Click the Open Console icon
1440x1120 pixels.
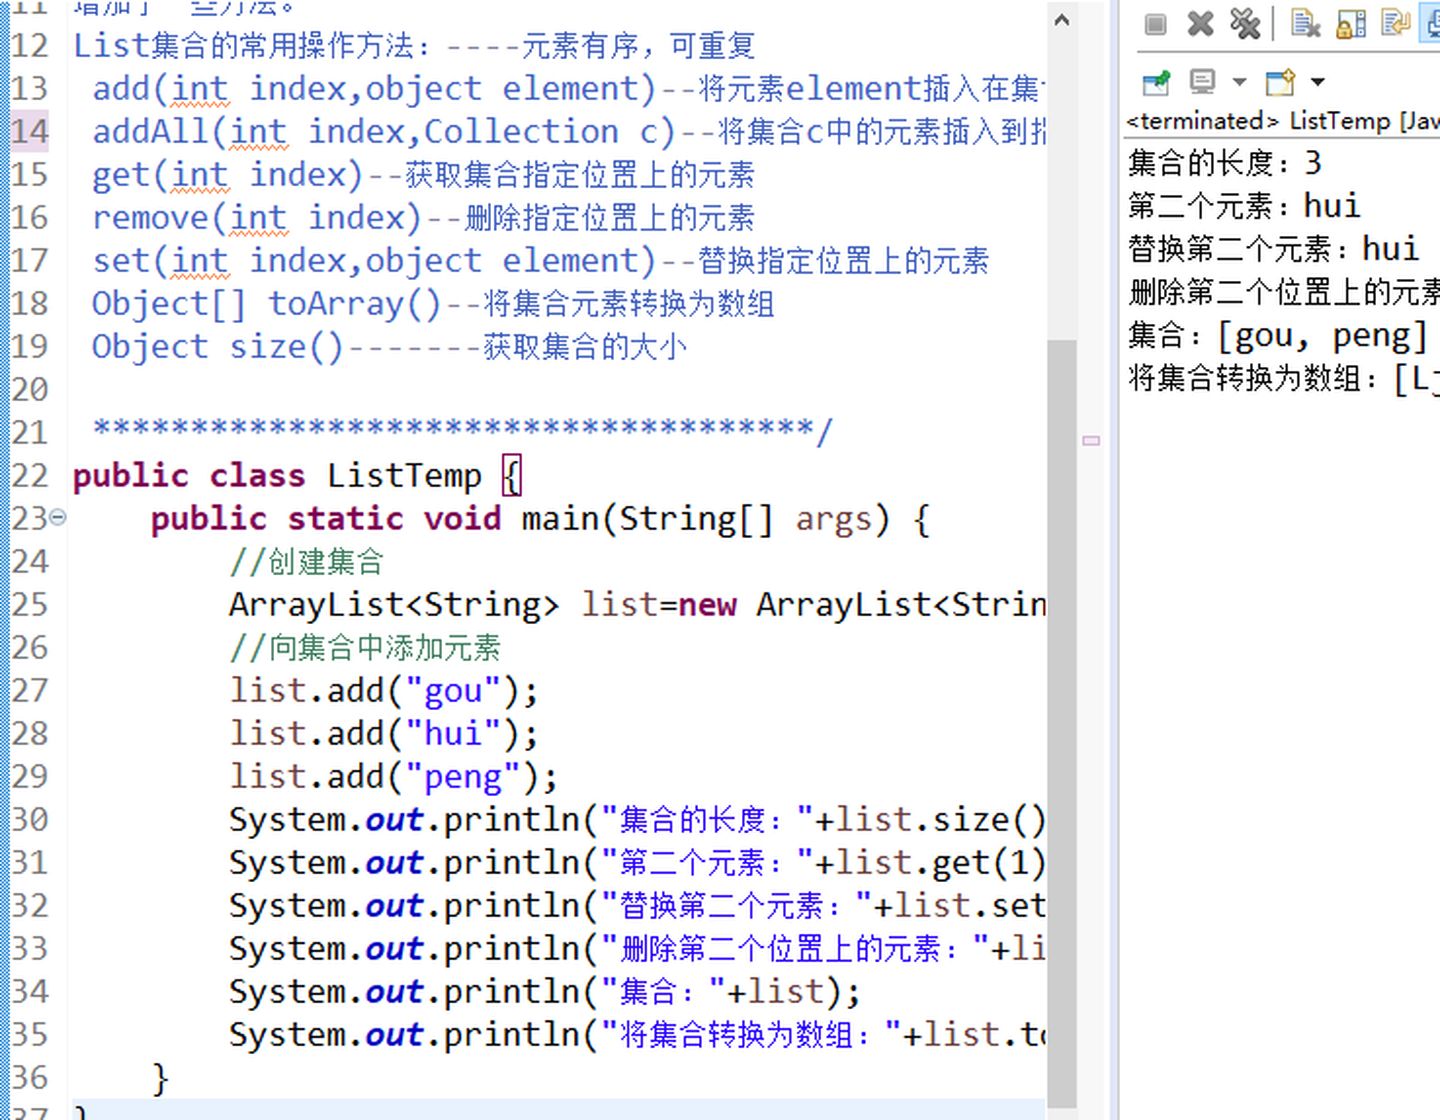click(1280, 82)
